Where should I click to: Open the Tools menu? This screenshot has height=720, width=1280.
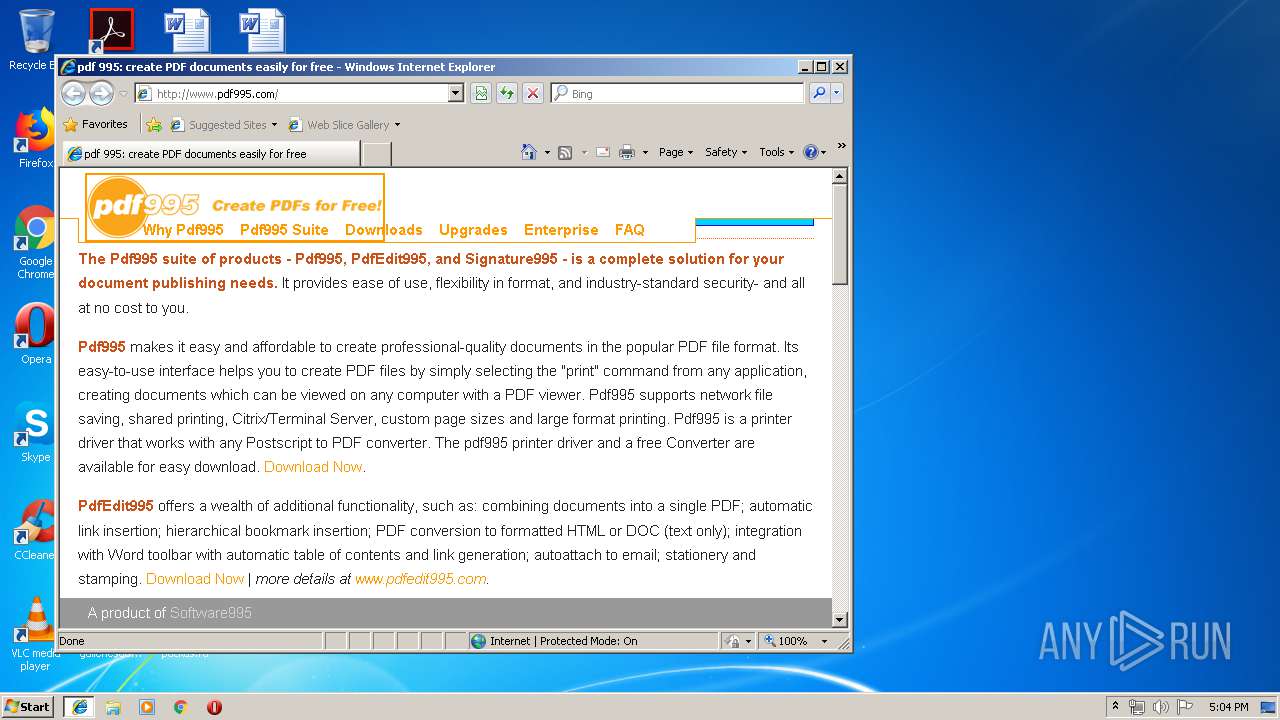776,152
